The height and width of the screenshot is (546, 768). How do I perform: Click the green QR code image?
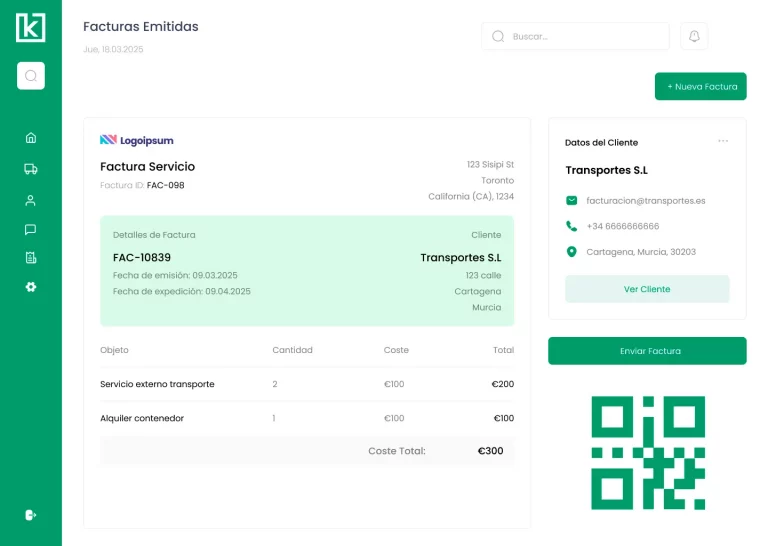coord(648,453)
